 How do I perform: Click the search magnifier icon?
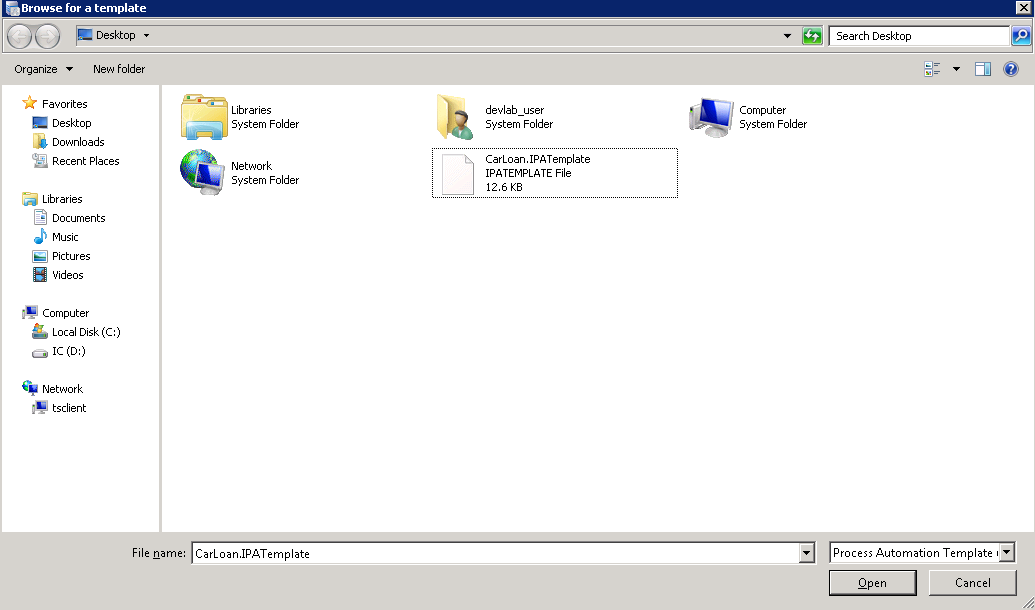1020,36
